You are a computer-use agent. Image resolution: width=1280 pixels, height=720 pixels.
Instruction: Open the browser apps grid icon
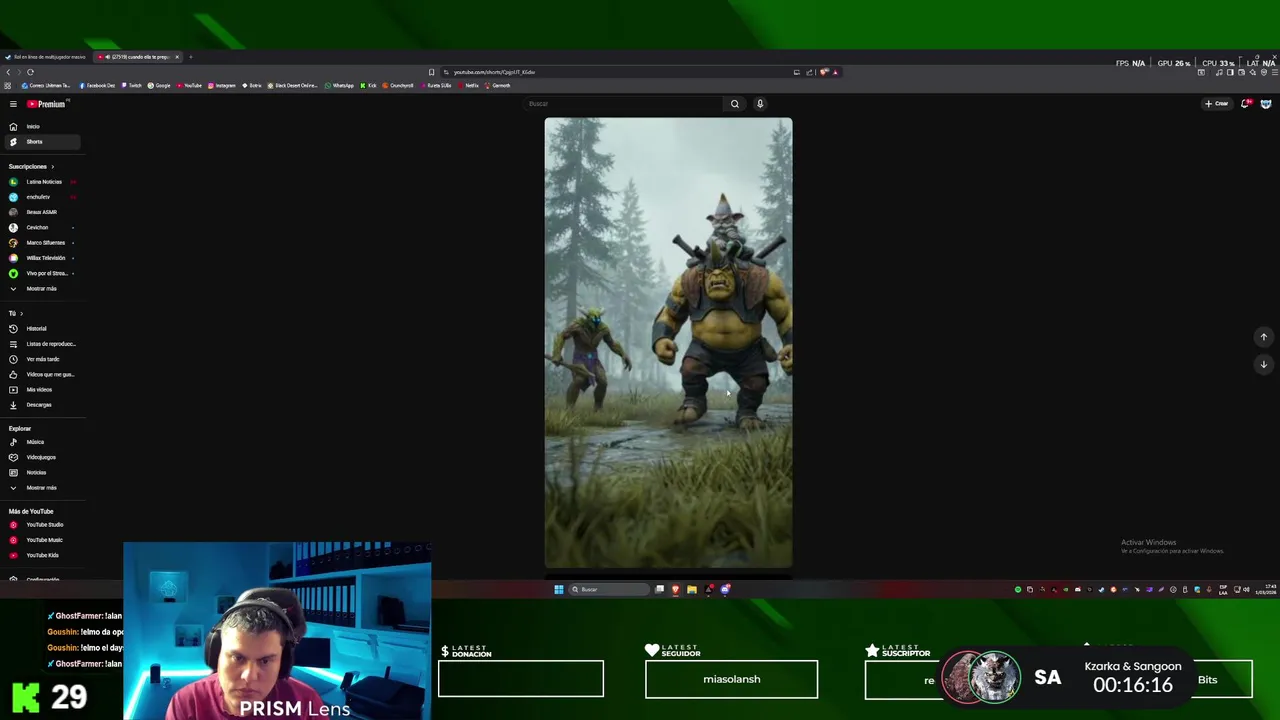click(8, 86)
